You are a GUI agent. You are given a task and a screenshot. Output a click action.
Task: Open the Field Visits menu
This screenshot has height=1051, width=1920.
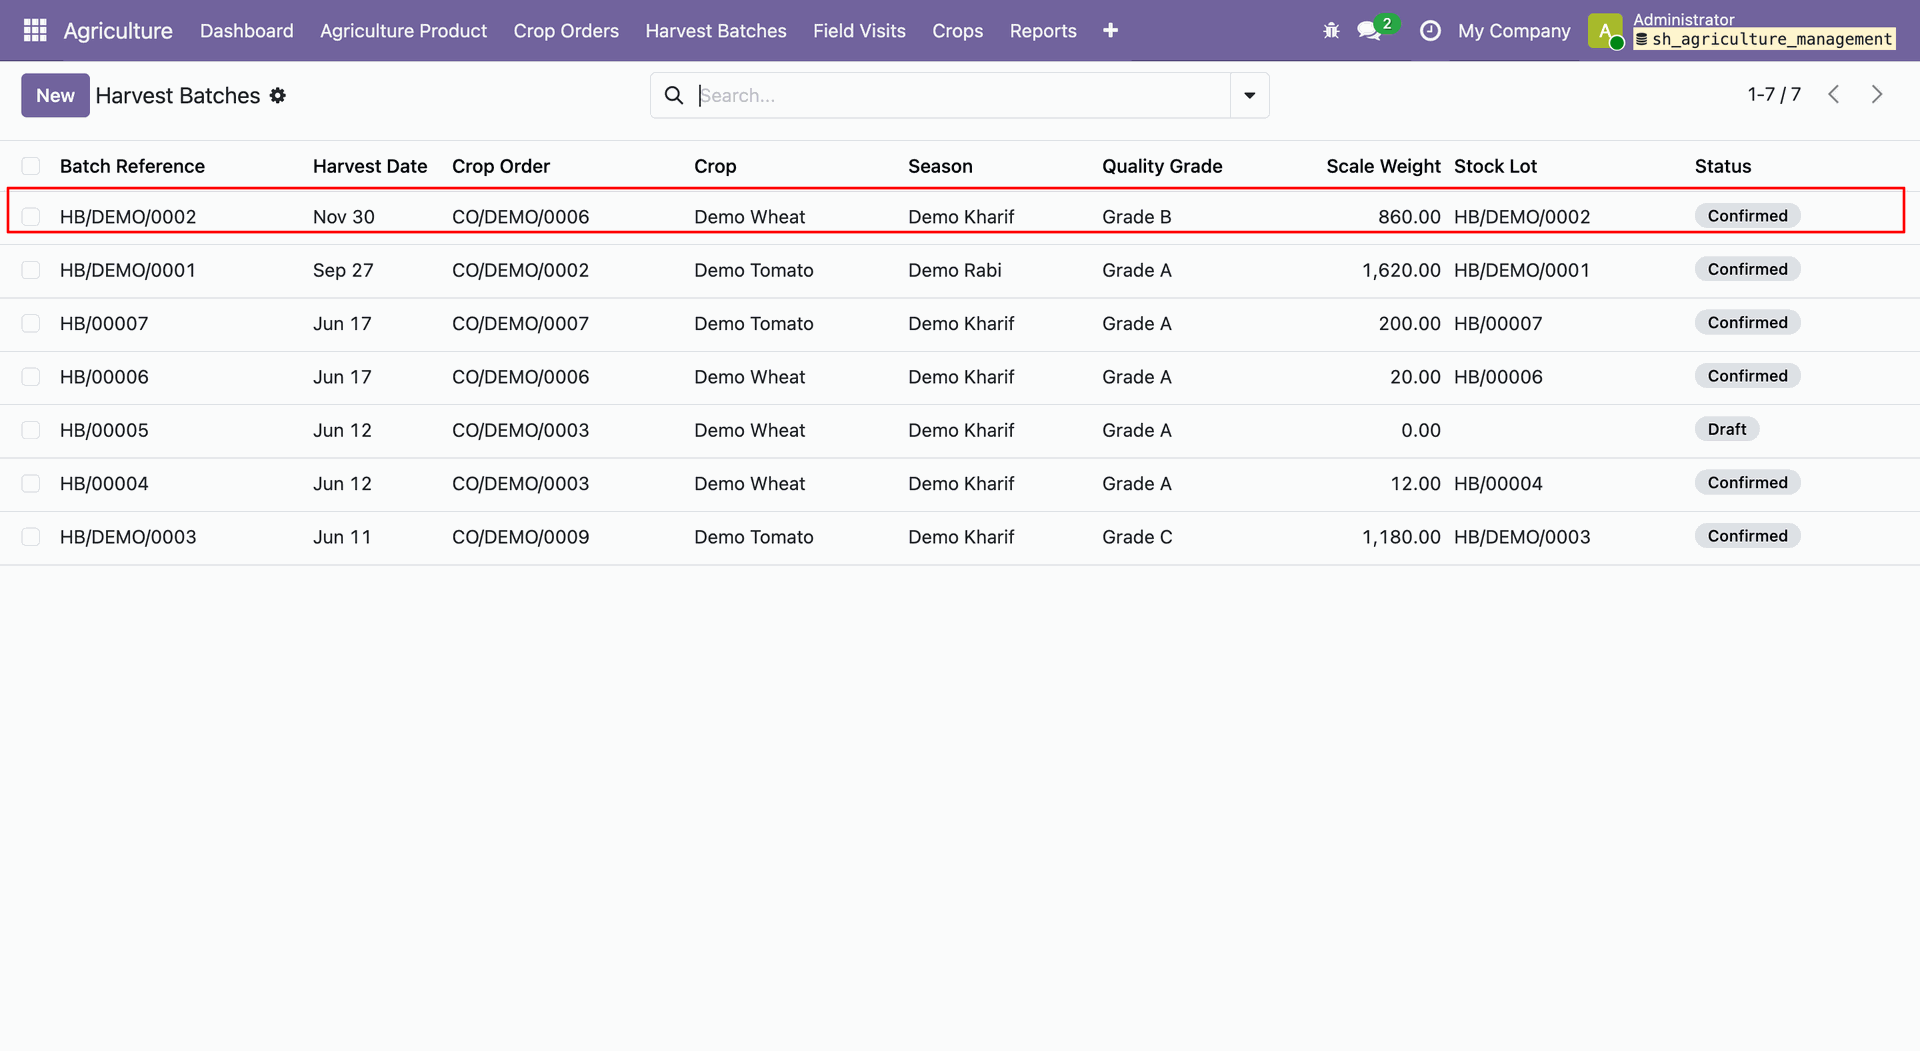click(859, 31)
